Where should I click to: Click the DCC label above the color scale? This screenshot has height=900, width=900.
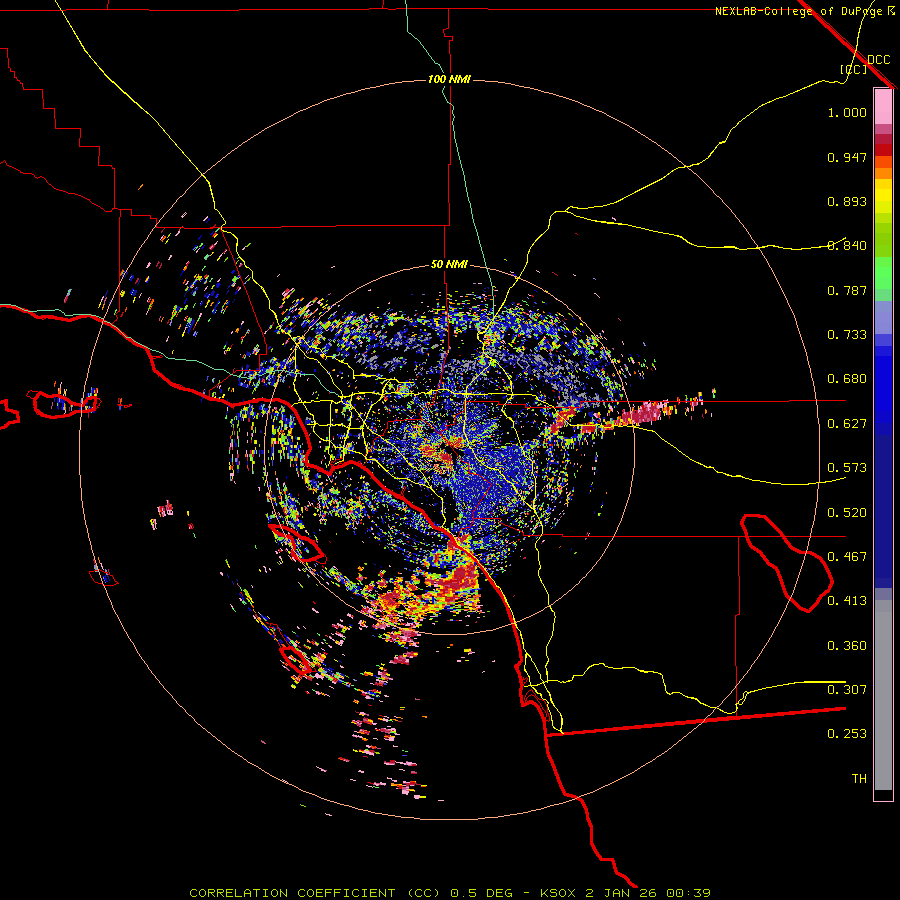tap(878, 59)
